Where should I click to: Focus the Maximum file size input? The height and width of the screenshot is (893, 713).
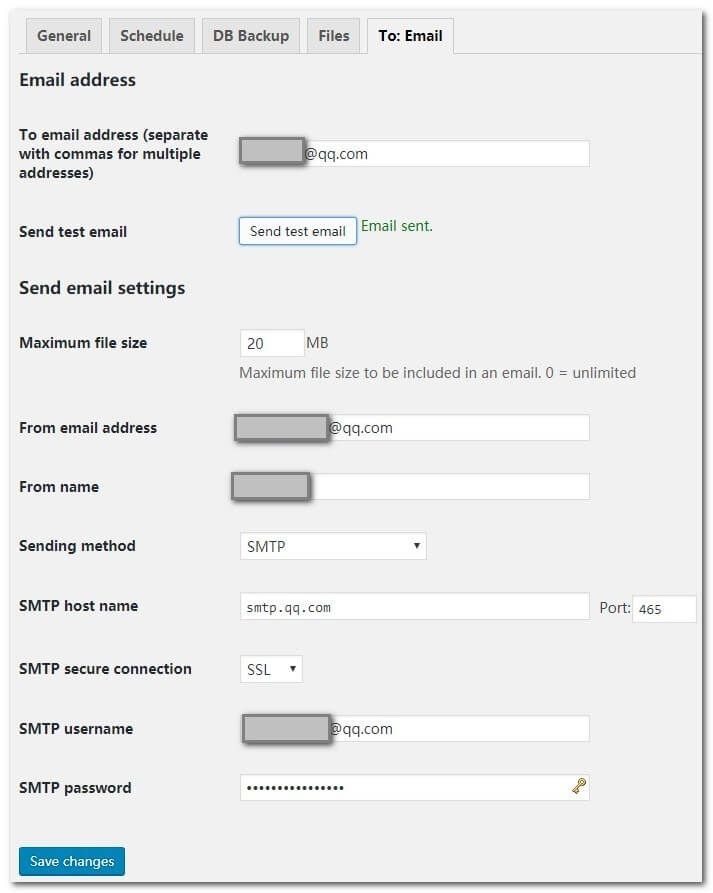click(x=272, y=343)
